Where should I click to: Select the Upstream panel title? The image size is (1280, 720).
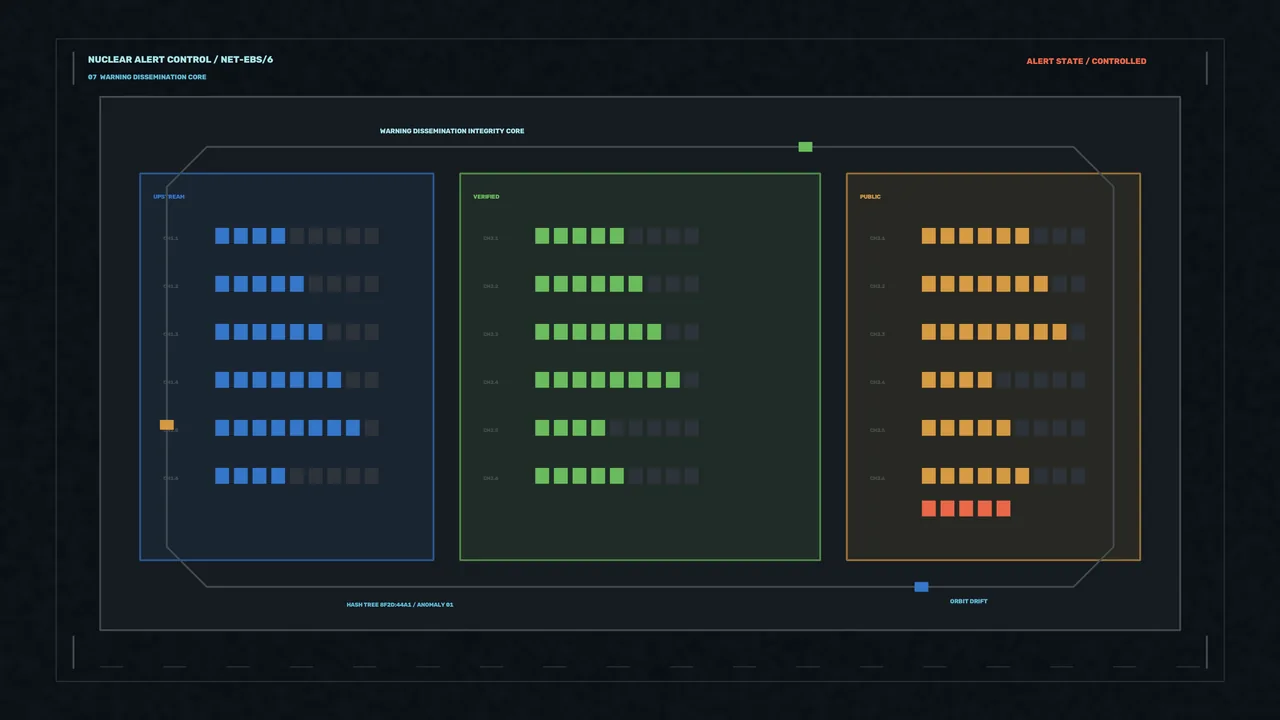click(169, 197)
